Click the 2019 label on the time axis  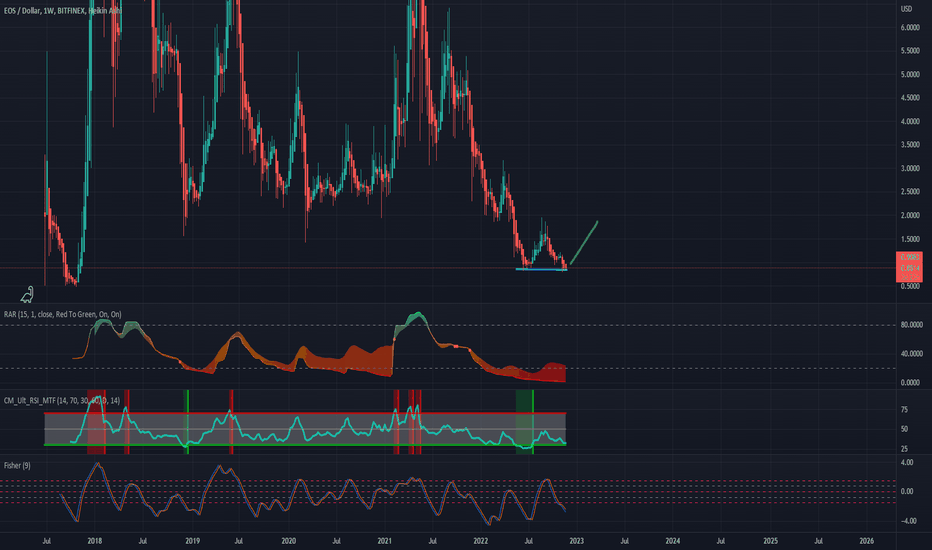click(x=192, y=541)
